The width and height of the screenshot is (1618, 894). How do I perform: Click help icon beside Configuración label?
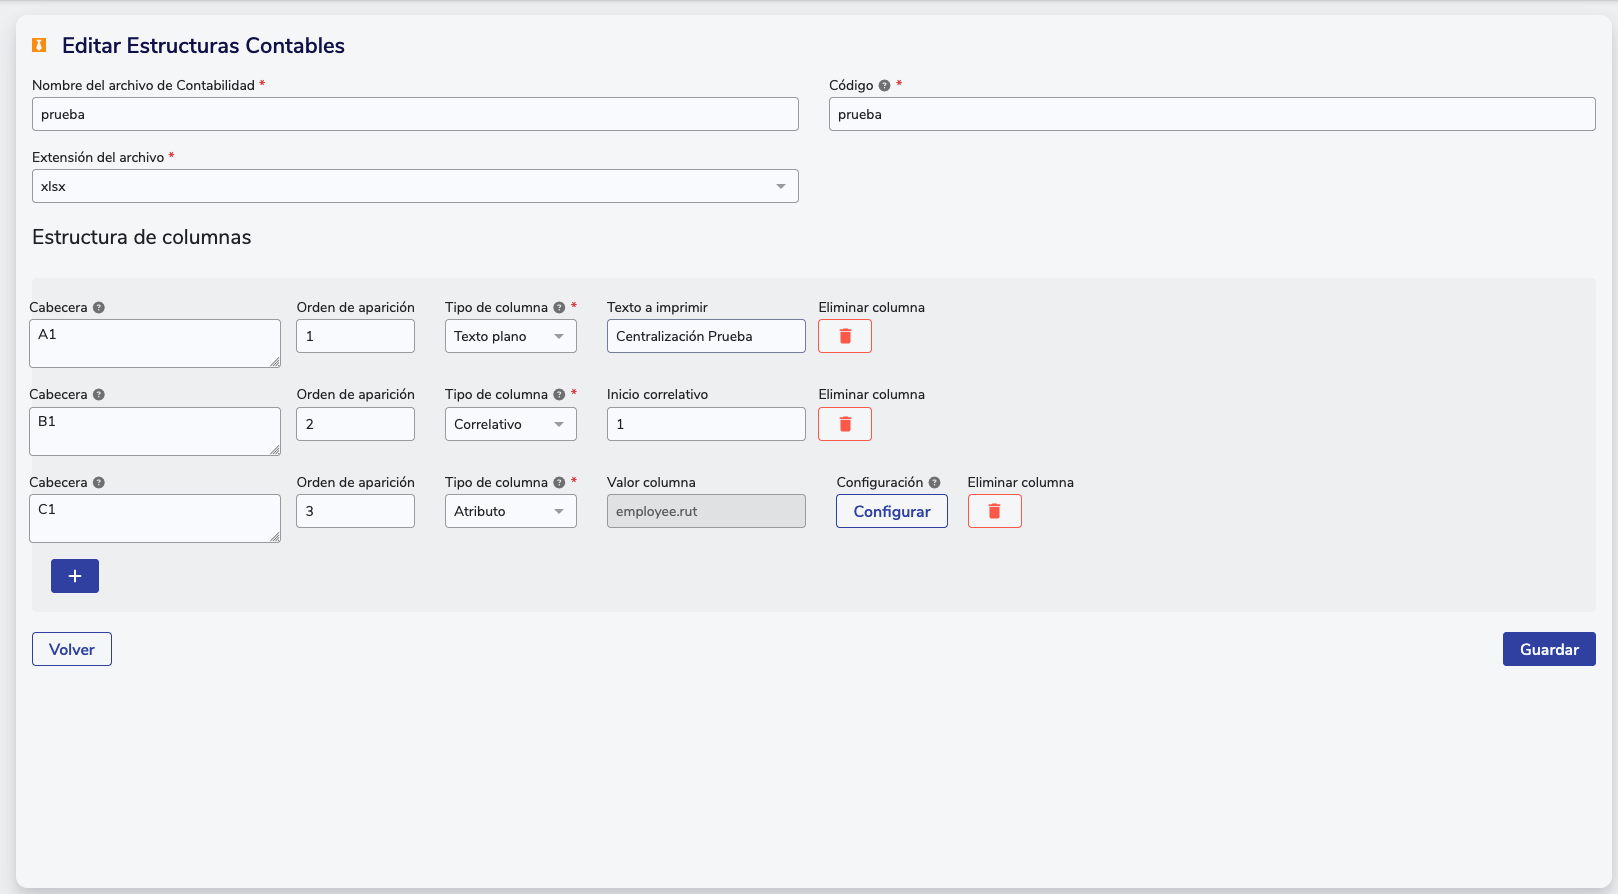click(x=934, y=483)
